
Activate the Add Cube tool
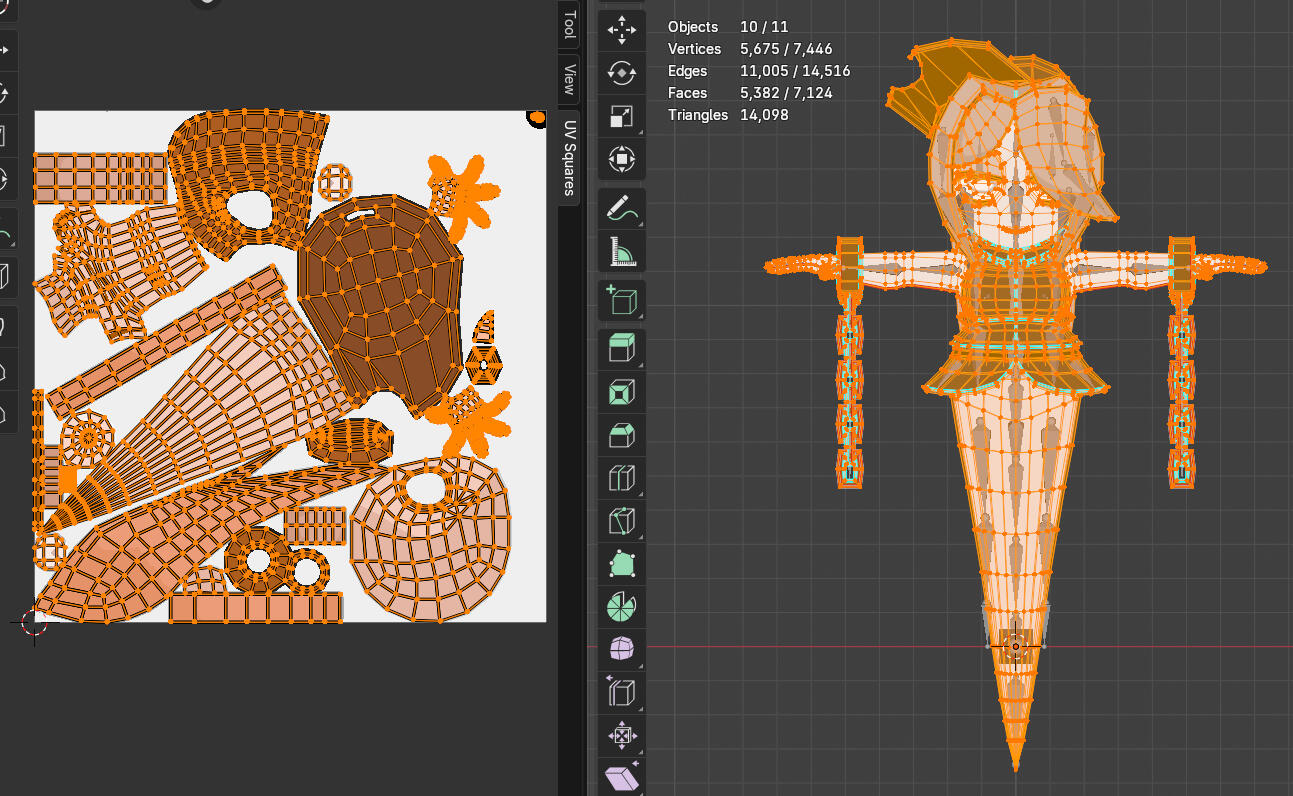[621, 300]
